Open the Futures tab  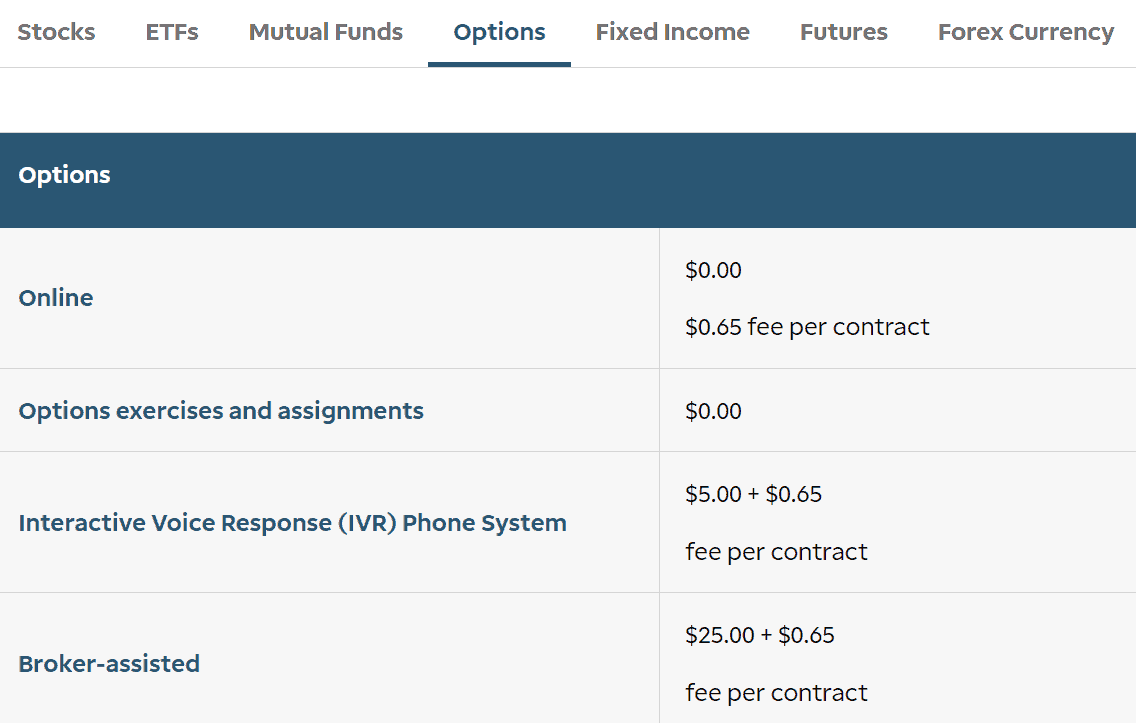(x=843, y=32)
